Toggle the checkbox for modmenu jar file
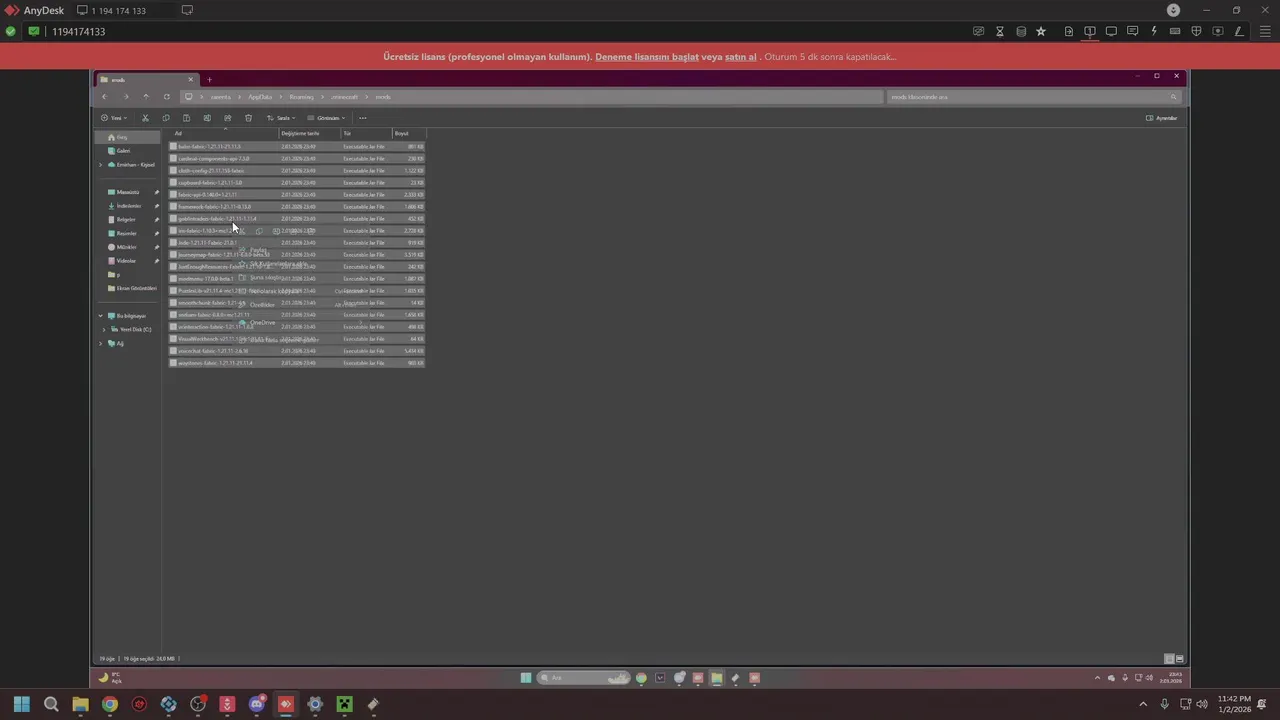Viewport: 1280px width, 720px height. 173,279
